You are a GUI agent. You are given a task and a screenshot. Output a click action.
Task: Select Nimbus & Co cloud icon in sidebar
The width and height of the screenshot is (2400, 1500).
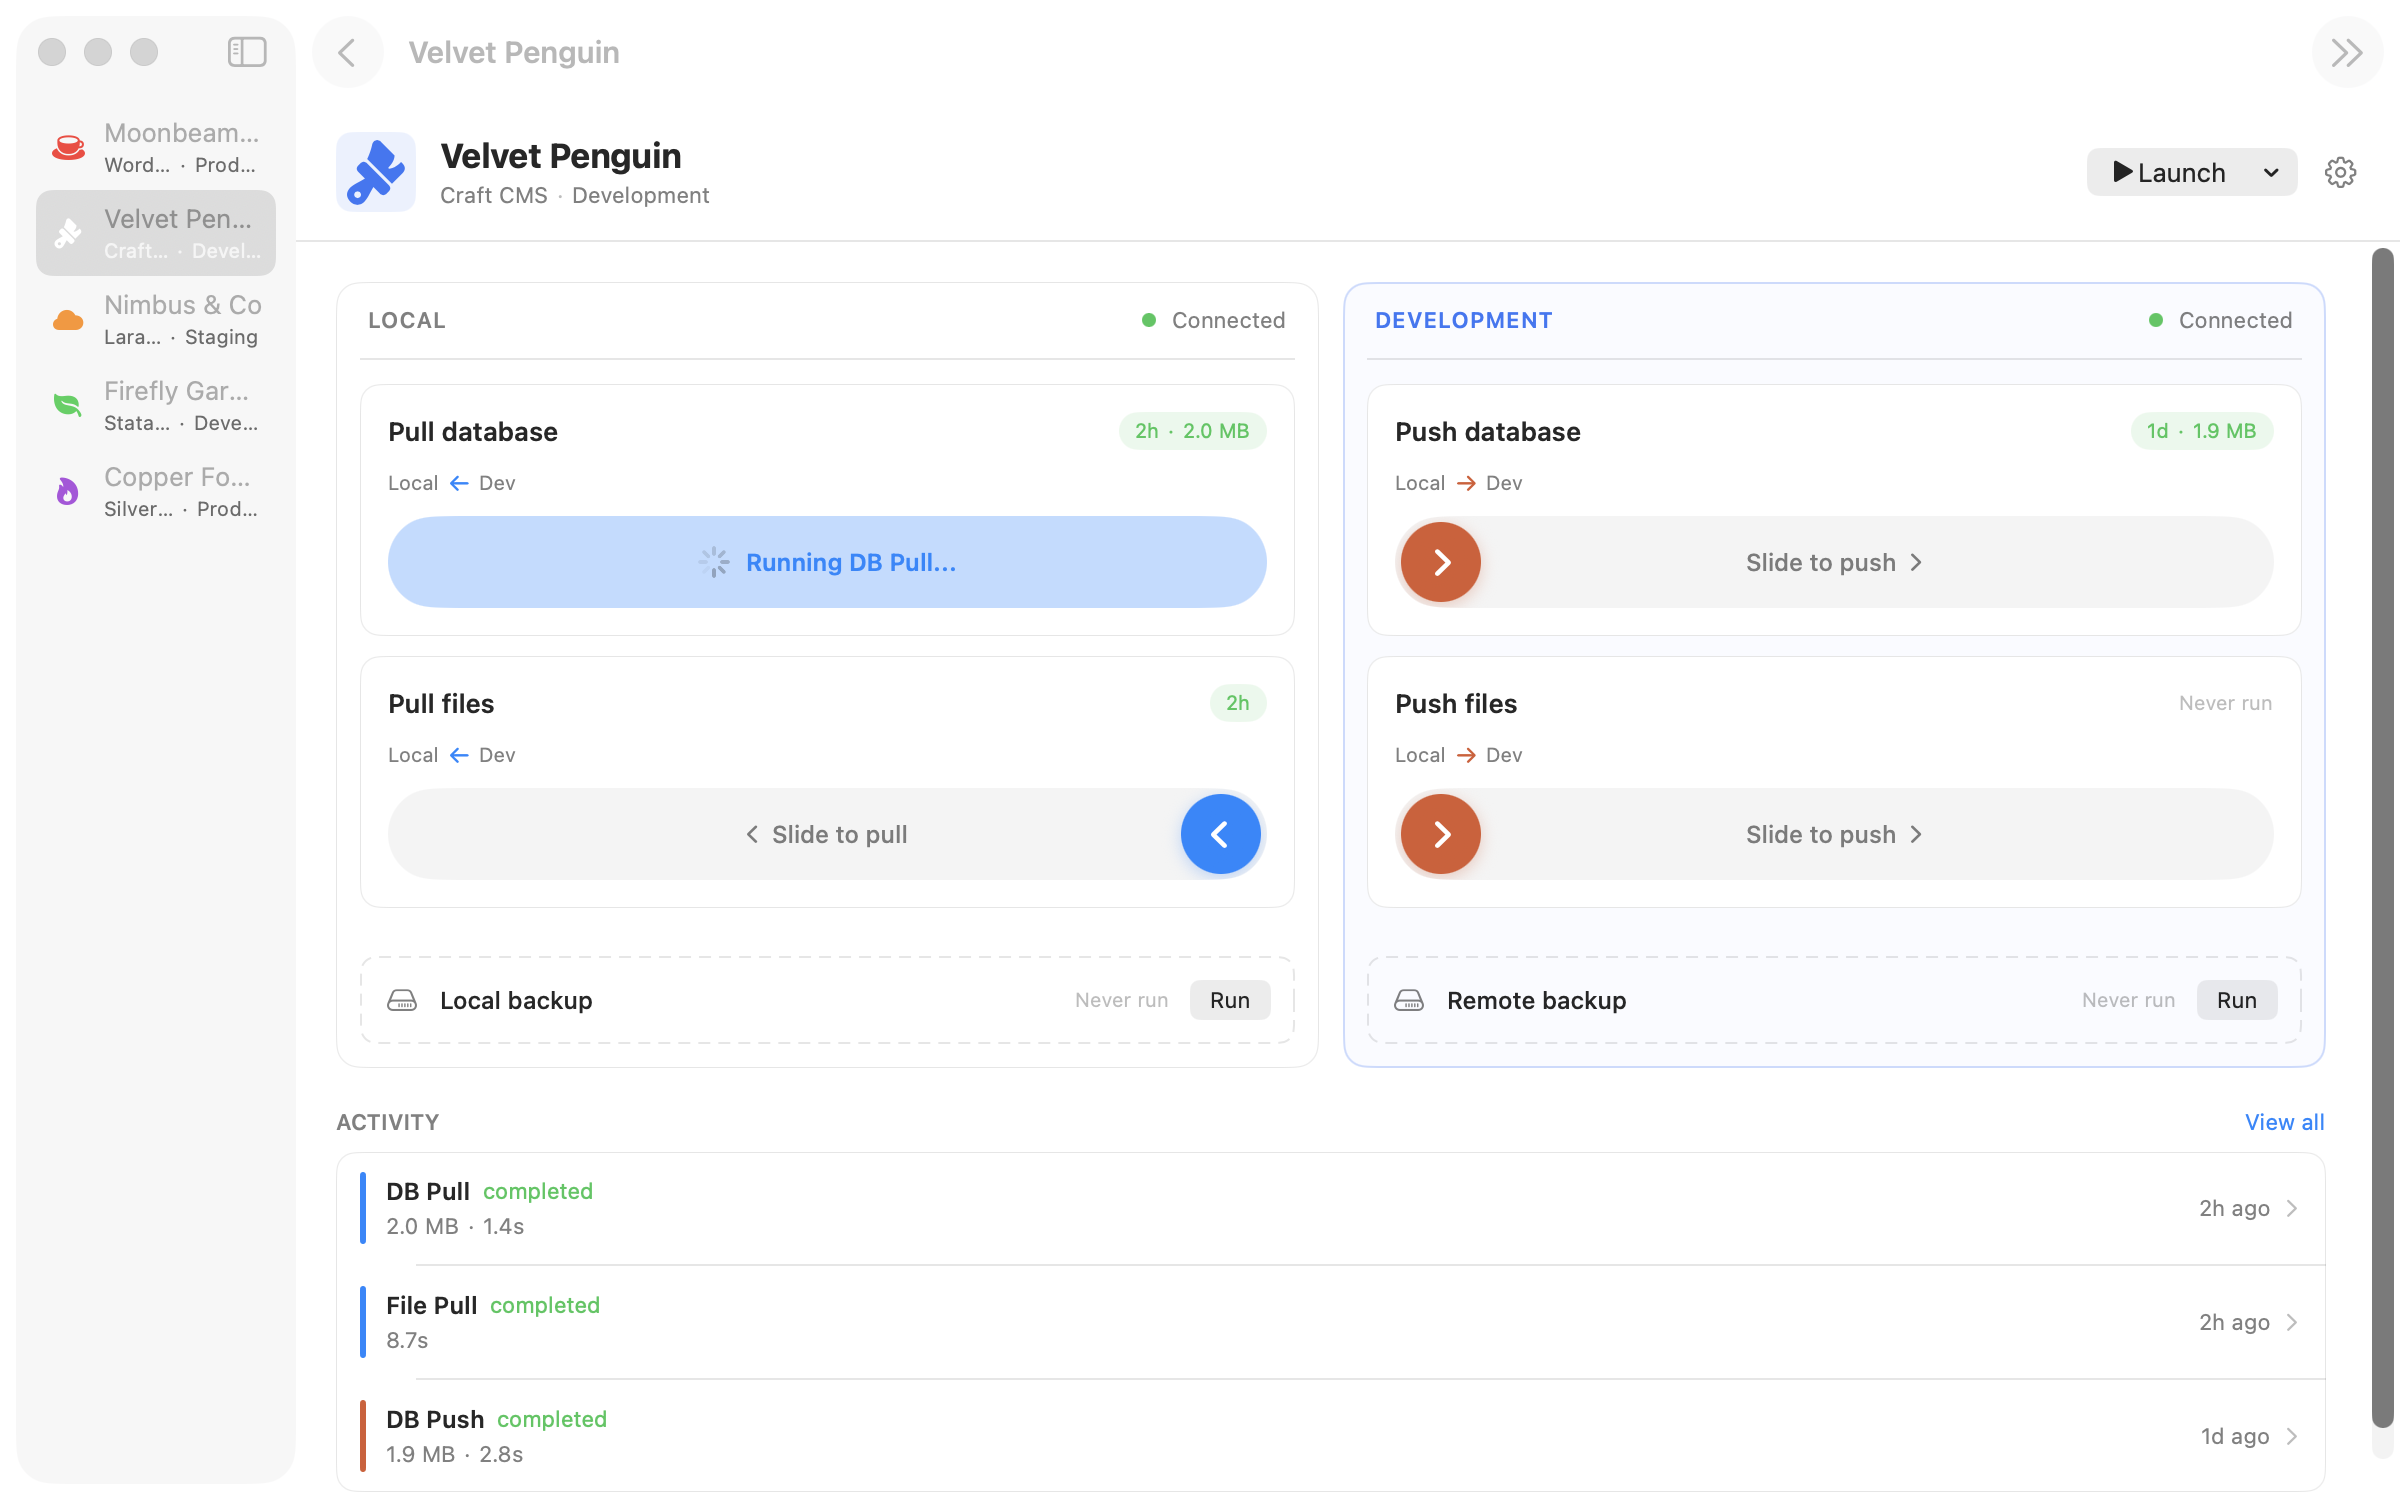coord(68,320)
